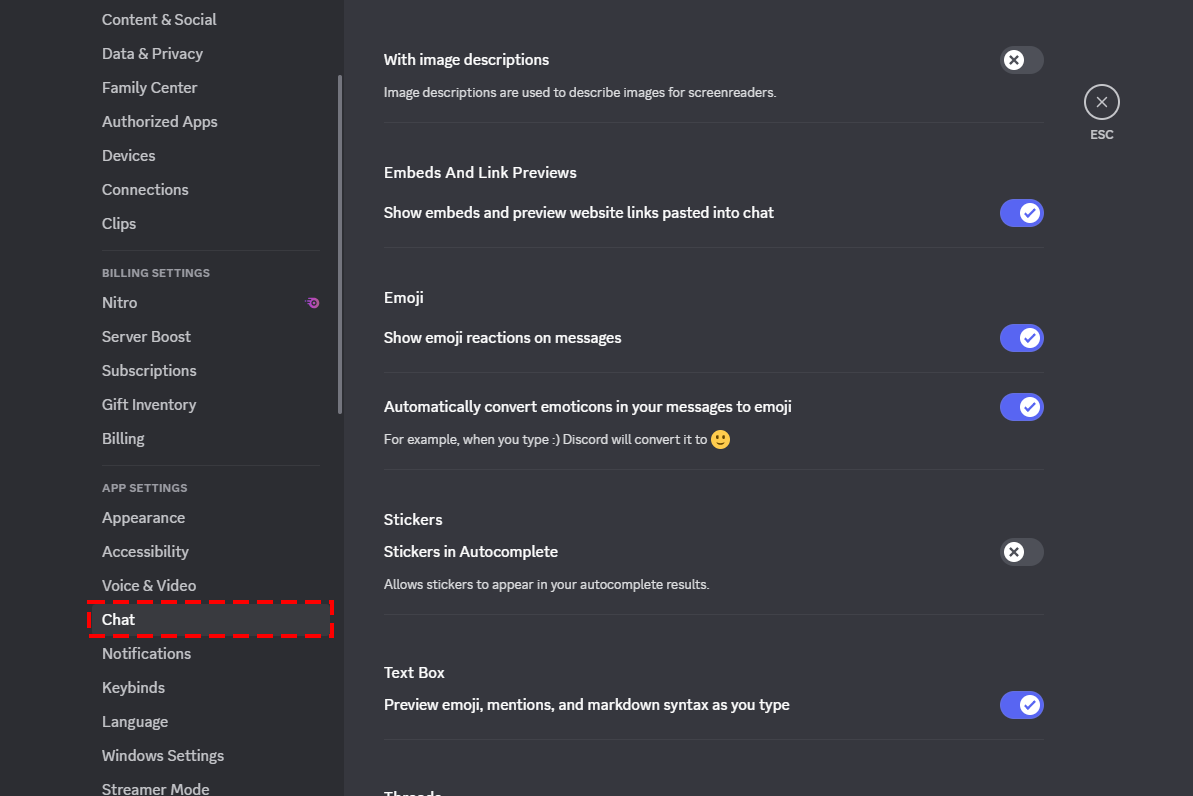This screenshot has height=796, width=1193.
Task: Disable automatic emoticon to emoji conversion
Action: pyautogui.click(x=1021, y=407)
